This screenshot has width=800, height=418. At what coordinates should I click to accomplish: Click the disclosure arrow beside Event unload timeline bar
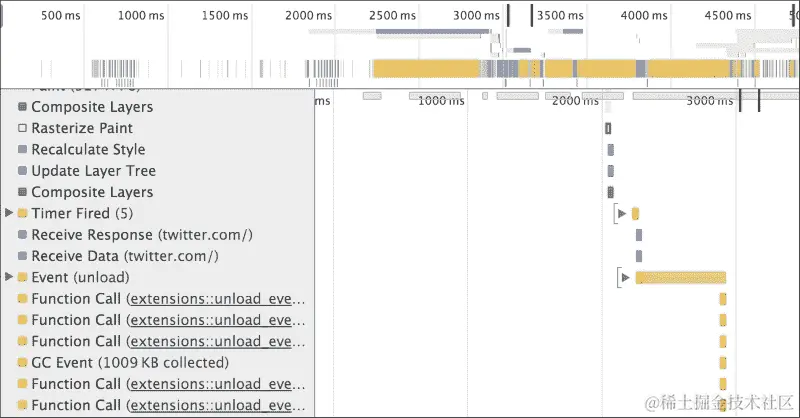626,278
